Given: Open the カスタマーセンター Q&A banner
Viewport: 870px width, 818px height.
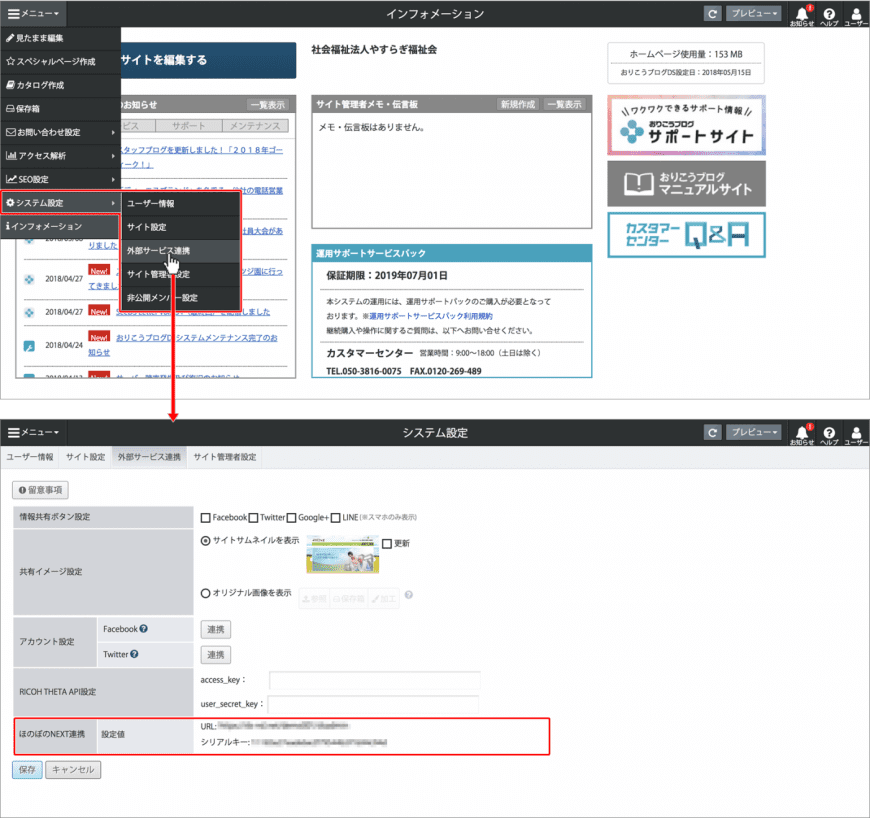Looking at the screenshot, I should point(686,235).
